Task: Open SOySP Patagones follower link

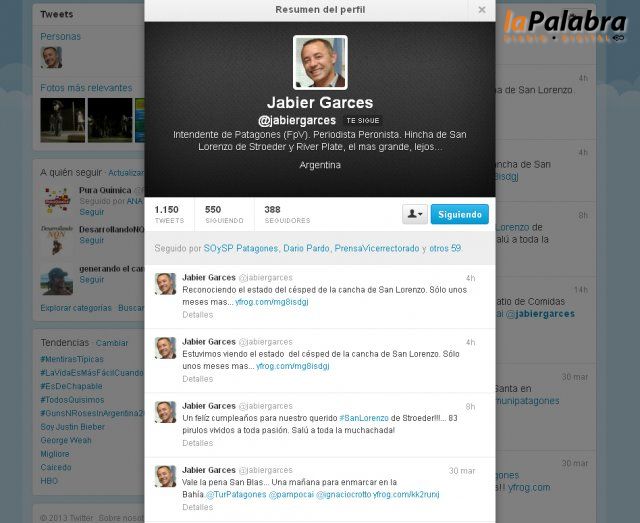Action: 241,248
